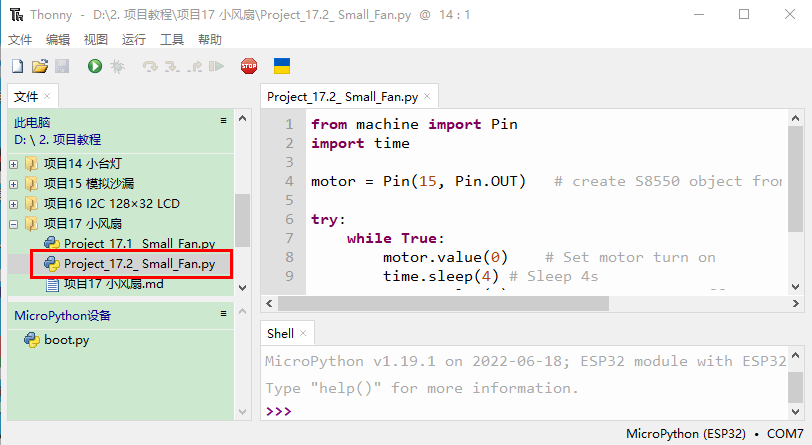This screenshot has width=812, height=445.
Task: Select the Shell tab
Action: click(279, 333)
